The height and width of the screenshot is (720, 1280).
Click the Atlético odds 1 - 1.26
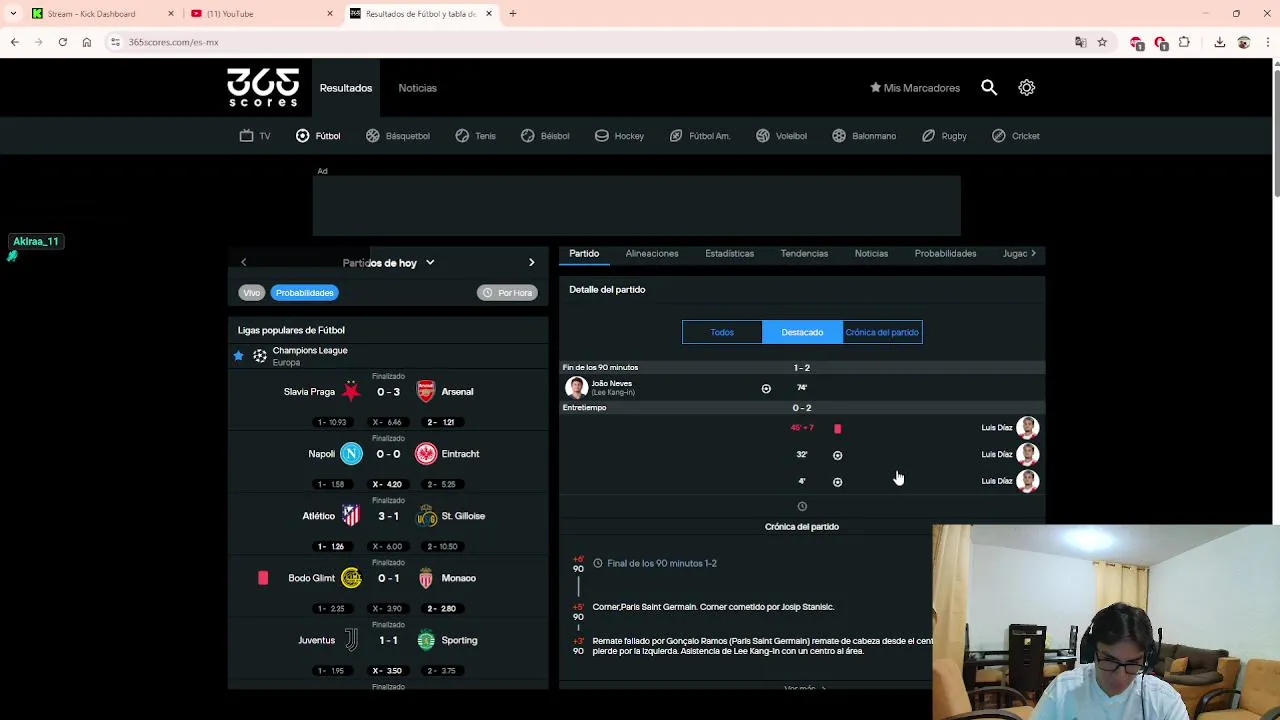pos(331,547)
